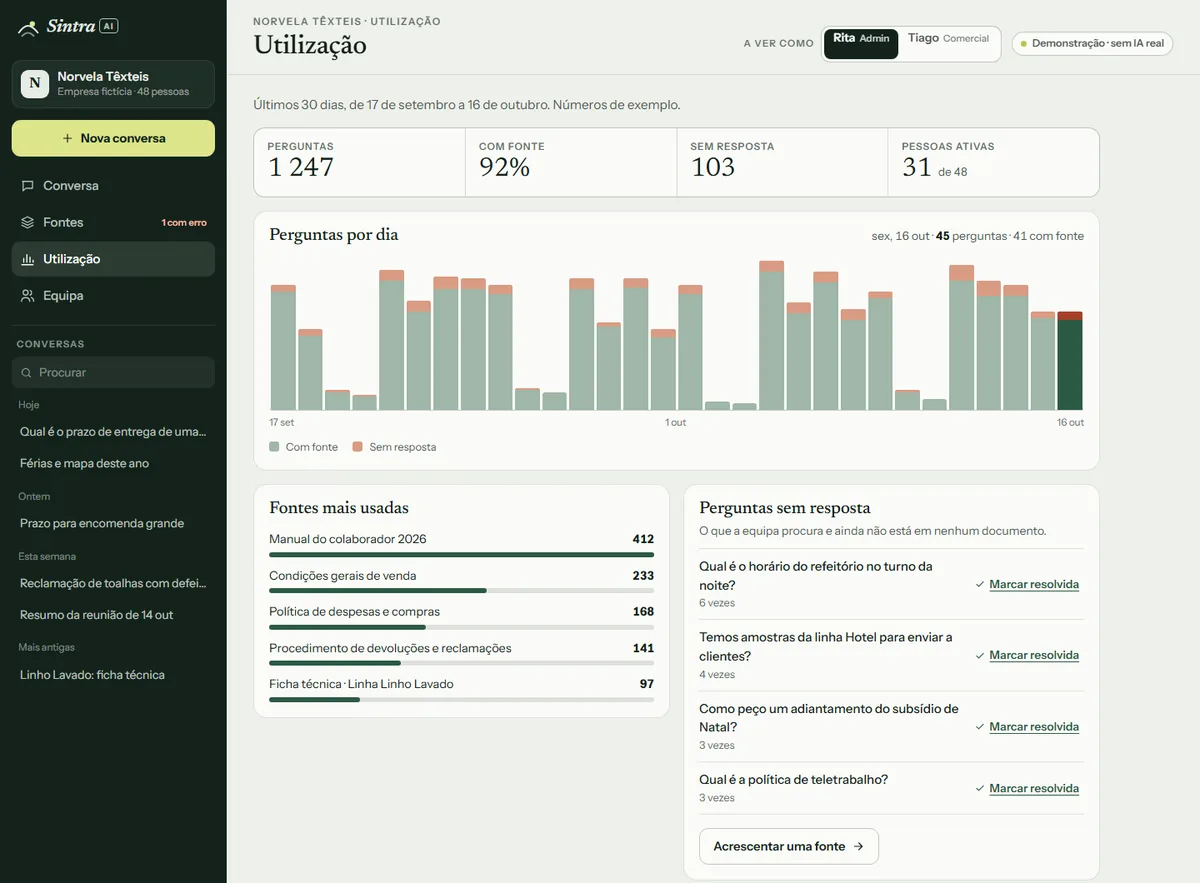This screenshot has width=1200, height=883.
Task: Click the checkmark icon beside the subsídio de Natal question
Action: (980, 727)
